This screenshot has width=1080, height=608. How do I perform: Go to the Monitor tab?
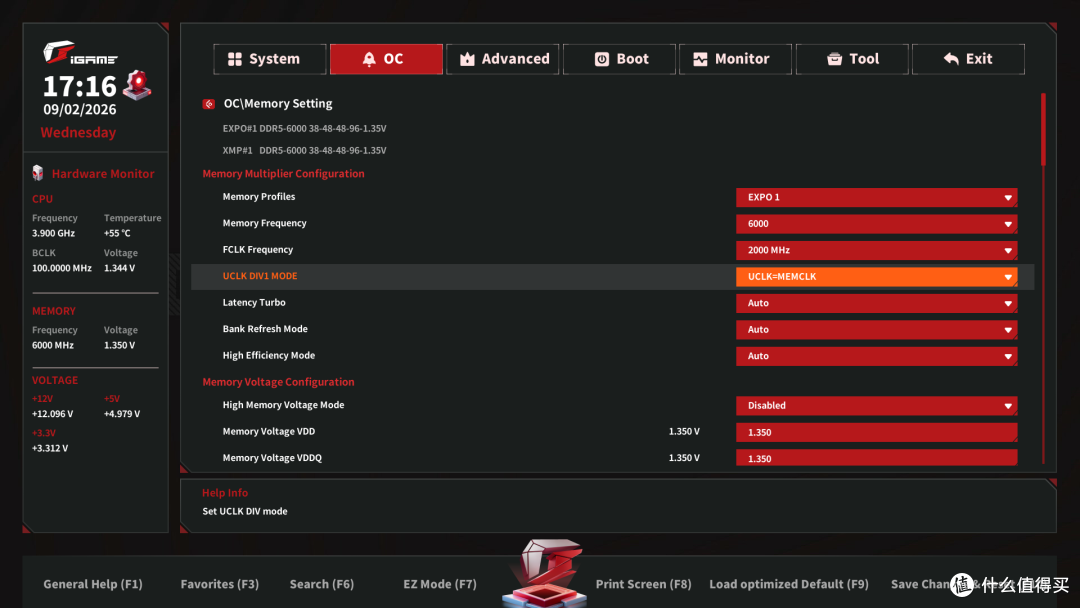736,59
